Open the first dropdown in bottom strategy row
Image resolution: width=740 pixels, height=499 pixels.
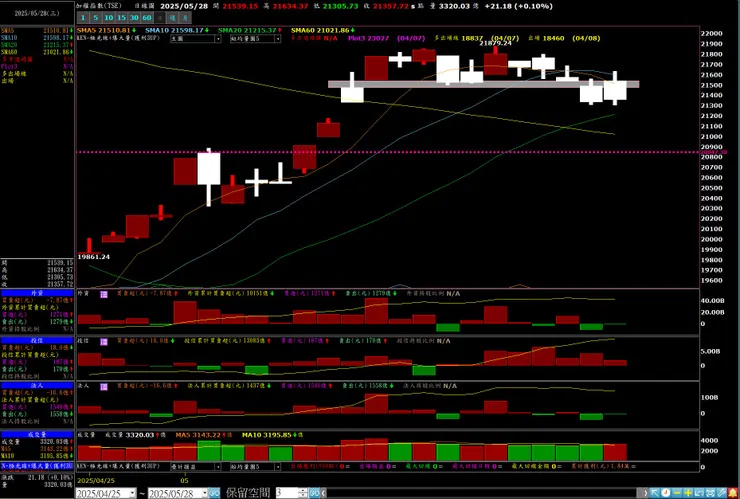coord(196,466)
